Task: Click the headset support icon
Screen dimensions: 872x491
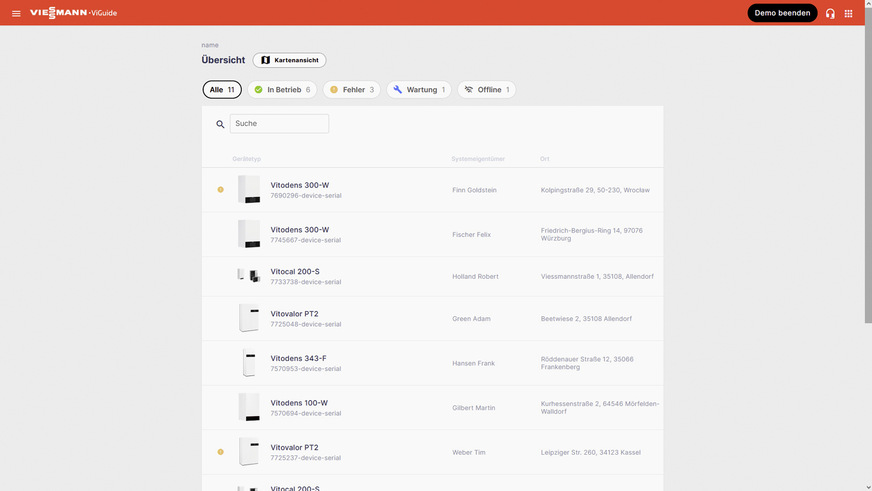Action: [830, 13]
